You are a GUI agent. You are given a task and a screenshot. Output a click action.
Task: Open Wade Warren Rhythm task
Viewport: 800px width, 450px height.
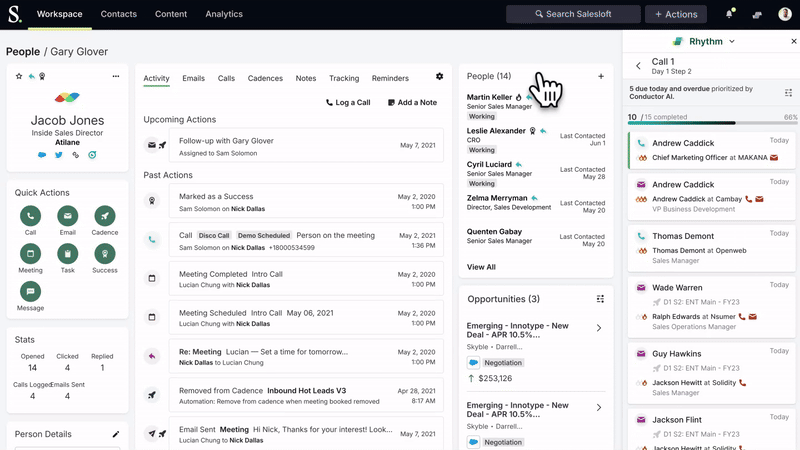point(712,308)
